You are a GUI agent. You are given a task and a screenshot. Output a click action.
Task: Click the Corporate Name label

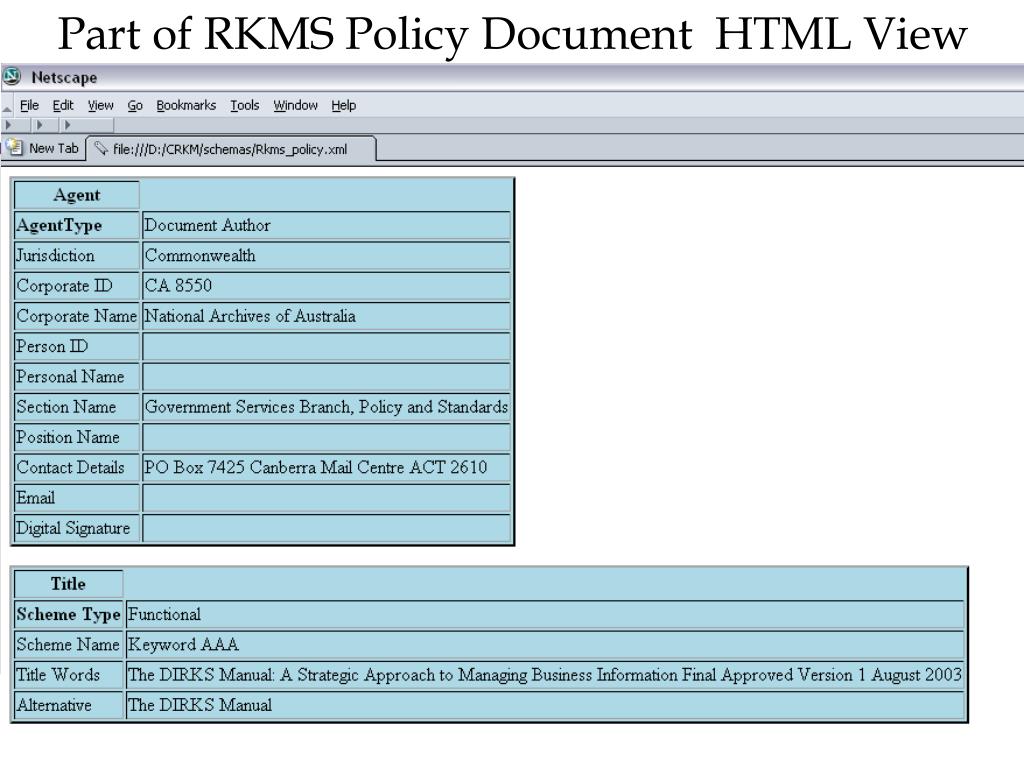pos(76,316)
